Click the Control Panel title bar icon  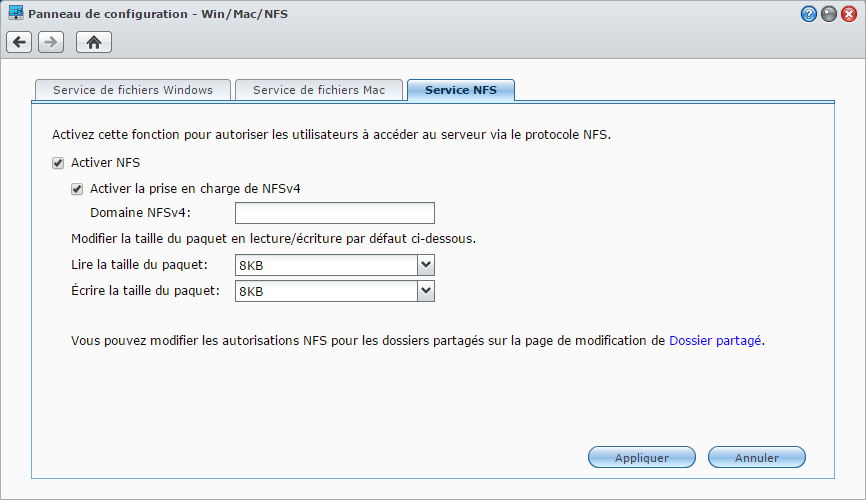click(15, 14)
